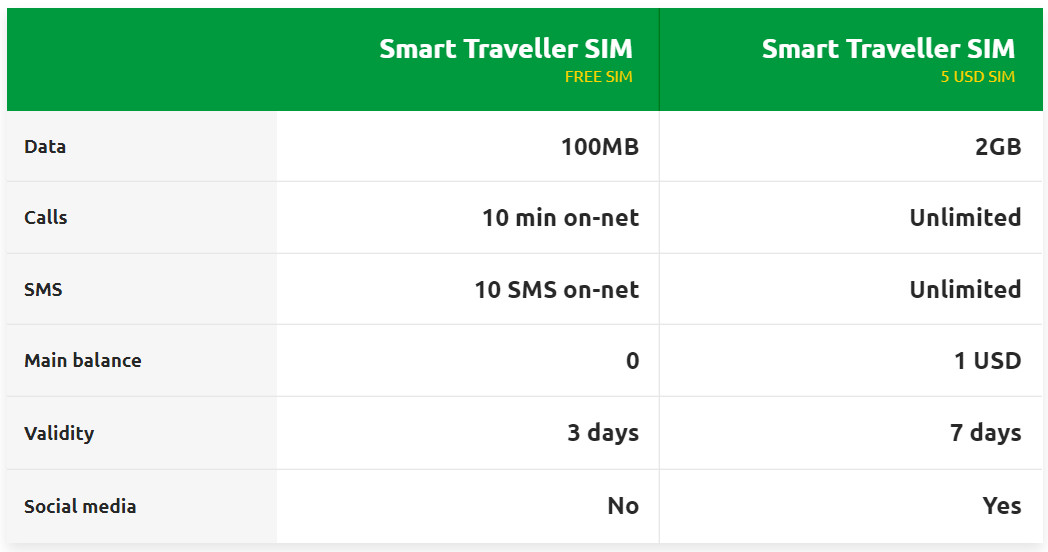Viewport: 1048px width, 552px height.
Task: Select the 1 USD main balance value
Action: coord(987,361)
